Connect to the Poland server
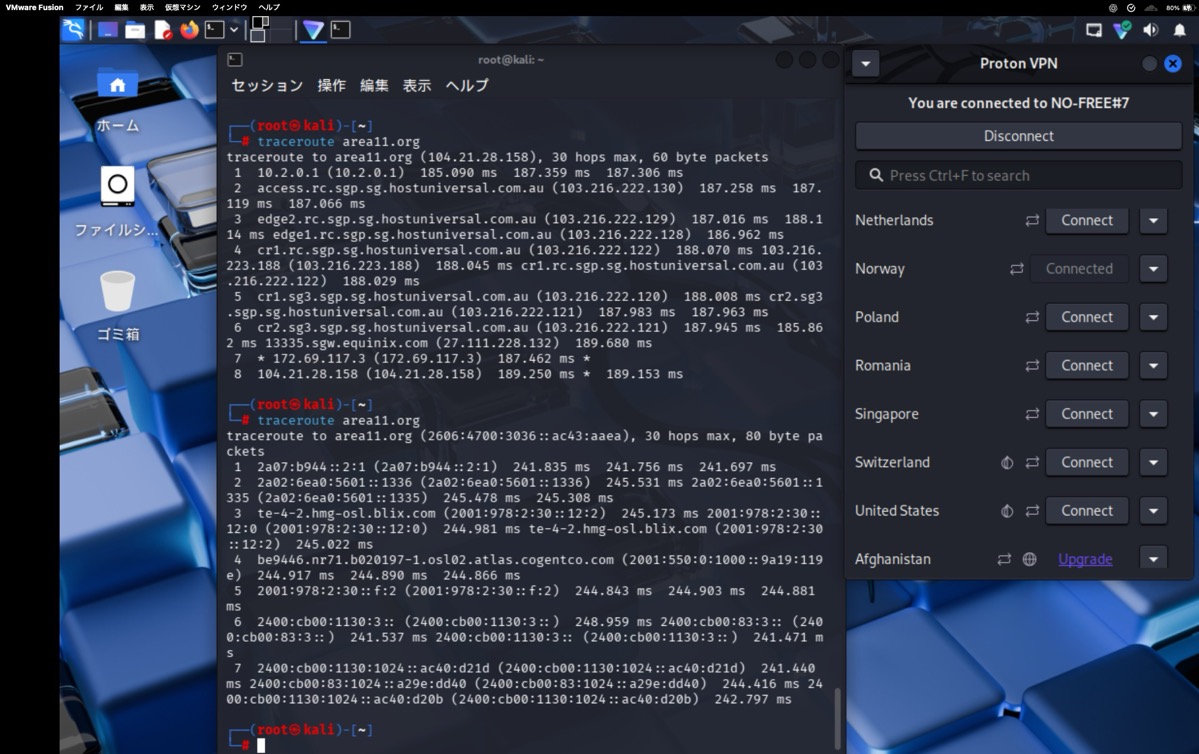 (x=1087, y=317)
